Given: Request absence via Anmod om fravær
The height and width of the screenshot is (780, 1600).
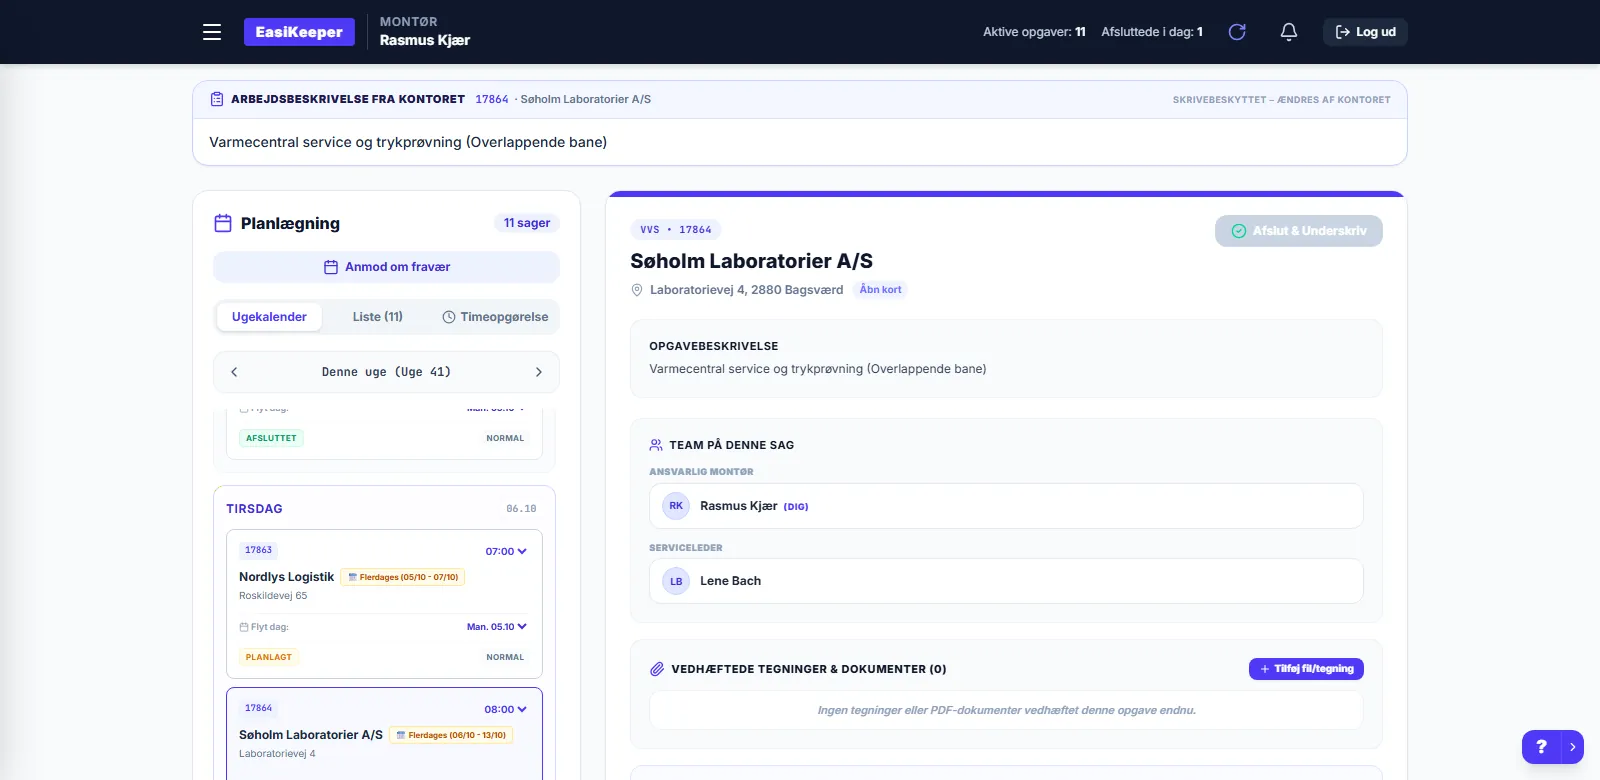Looking at the screenshot, I should tap(386, 267).
